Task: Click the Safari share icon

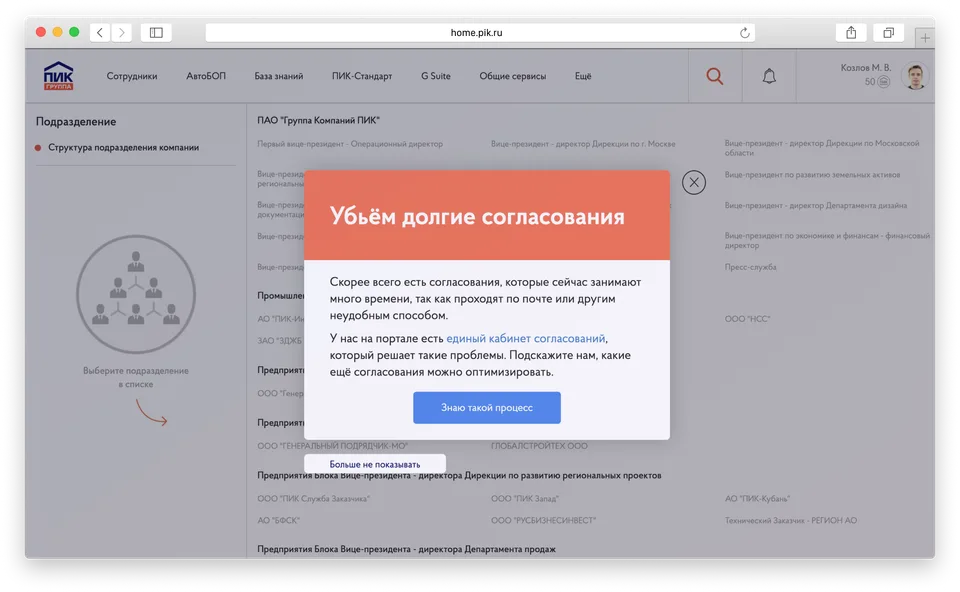Action: coord(851,32)
